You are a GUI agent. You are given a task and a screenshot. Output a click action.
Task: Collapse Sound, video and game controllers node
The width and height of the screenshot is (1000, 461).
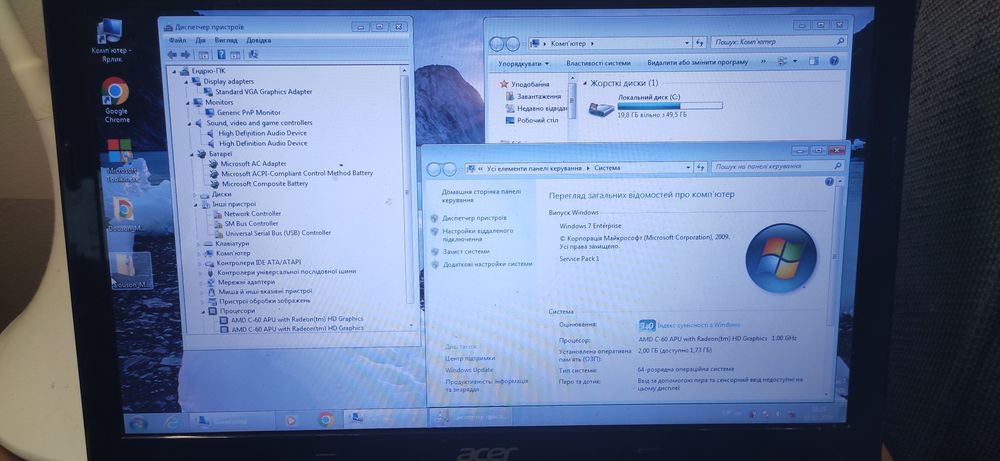(189, 122)
